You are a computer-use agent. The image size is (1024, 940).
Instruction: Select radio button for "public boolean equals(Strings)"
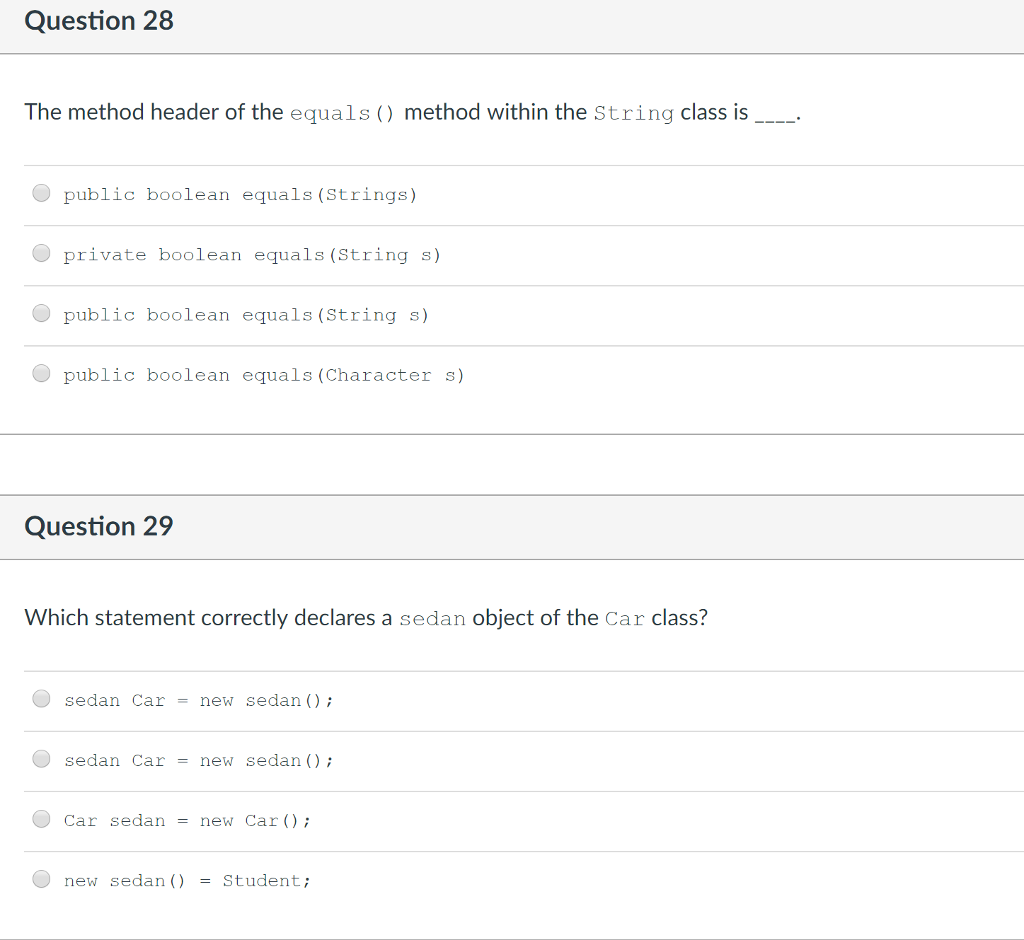(x=41, y=193)
